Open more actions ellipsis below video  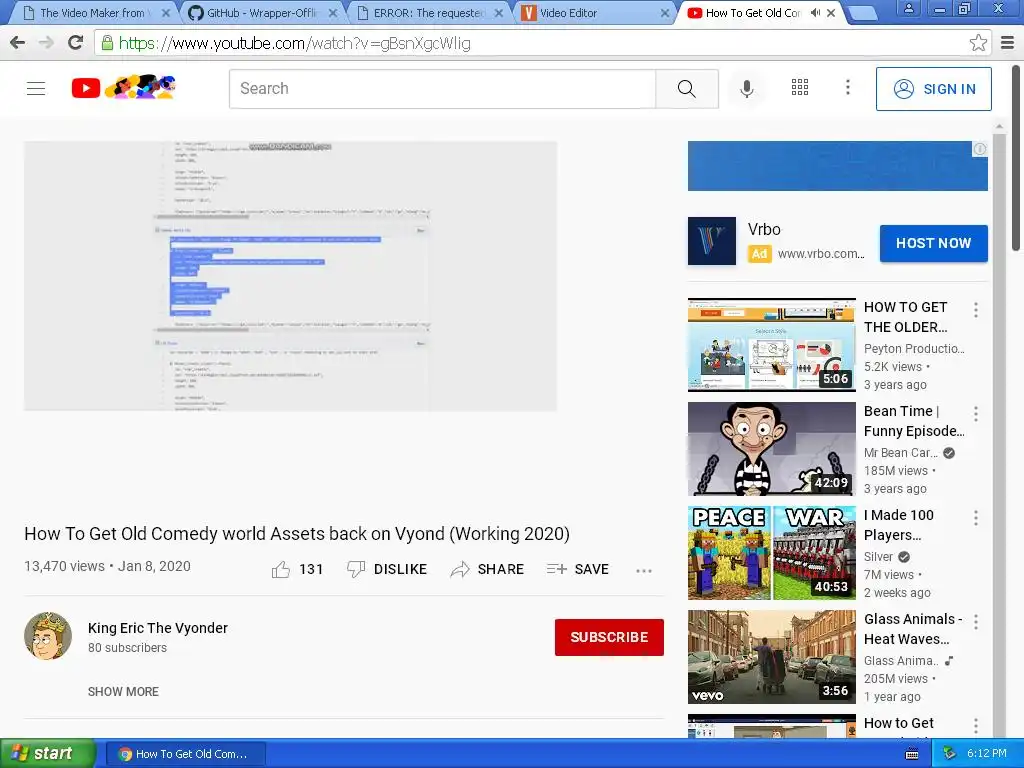coord(644,570)
